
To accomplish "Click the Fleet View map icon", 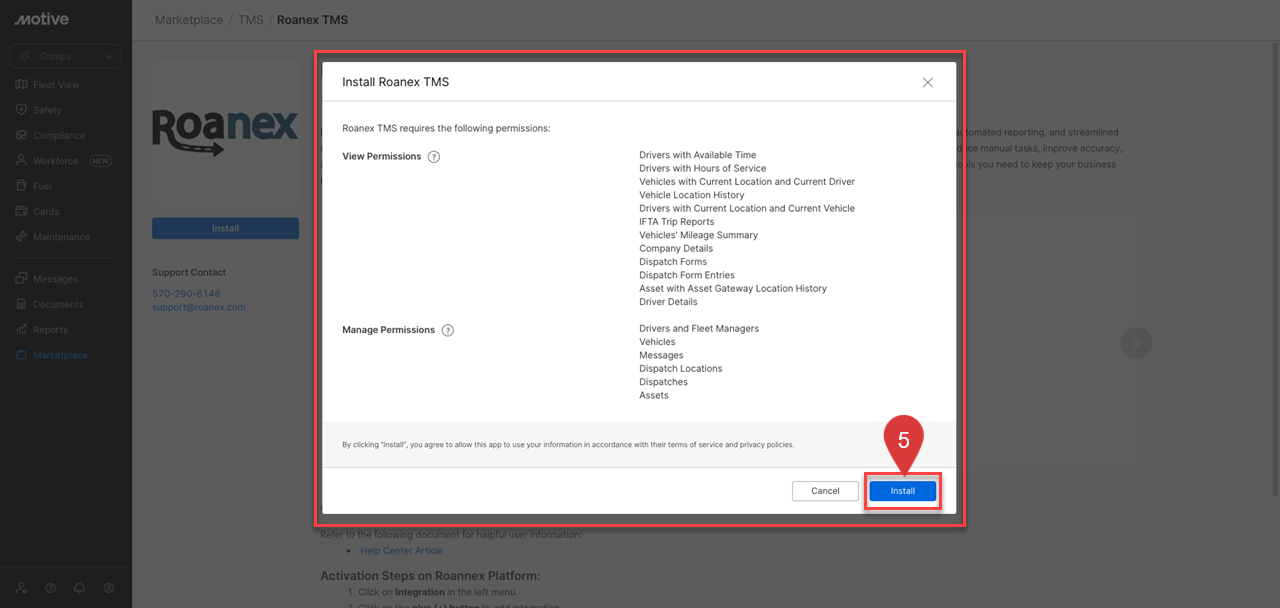I will [x=22, y=85].
